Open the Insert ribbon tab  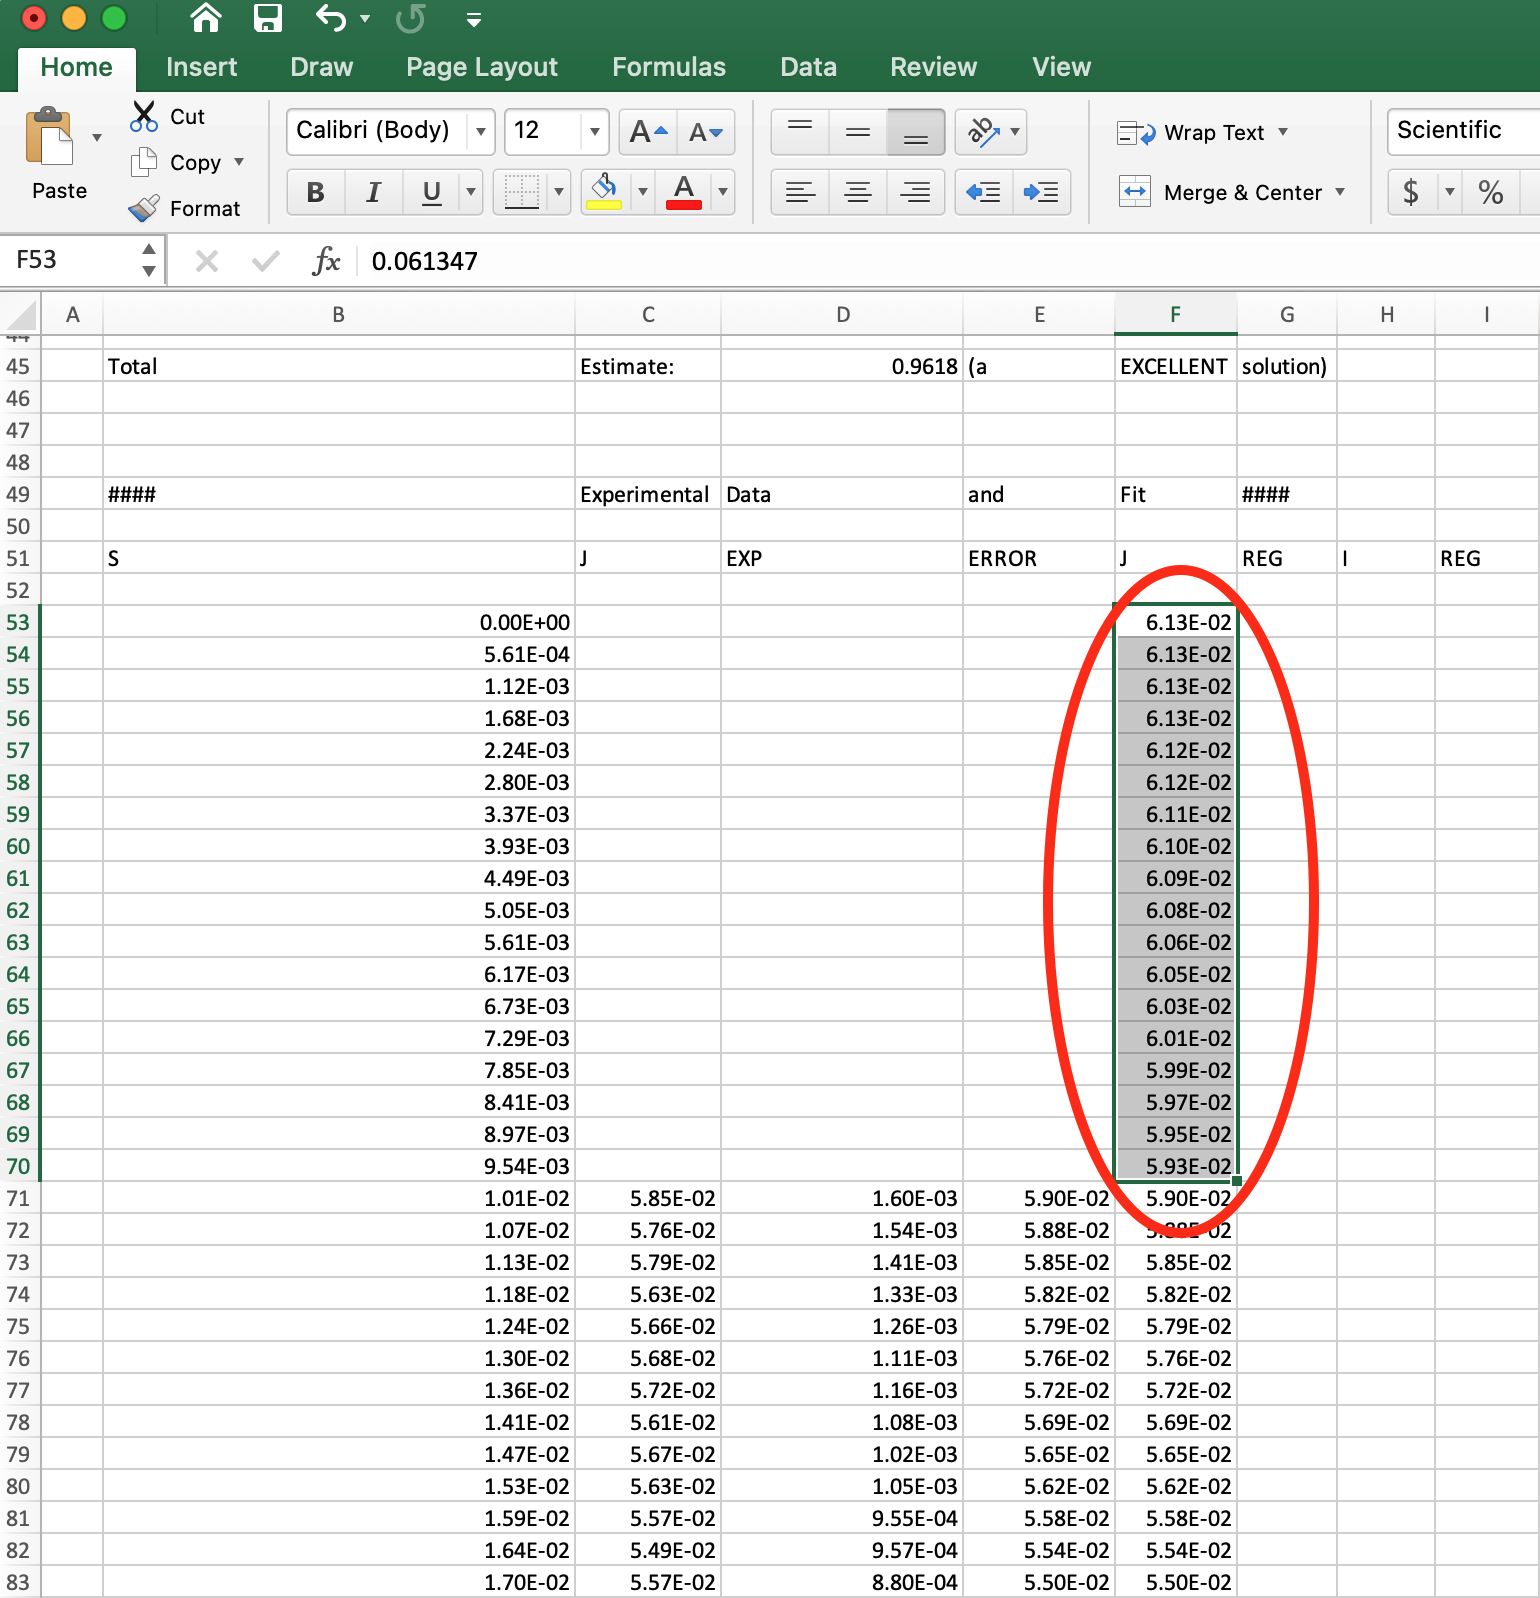point(201,67)
